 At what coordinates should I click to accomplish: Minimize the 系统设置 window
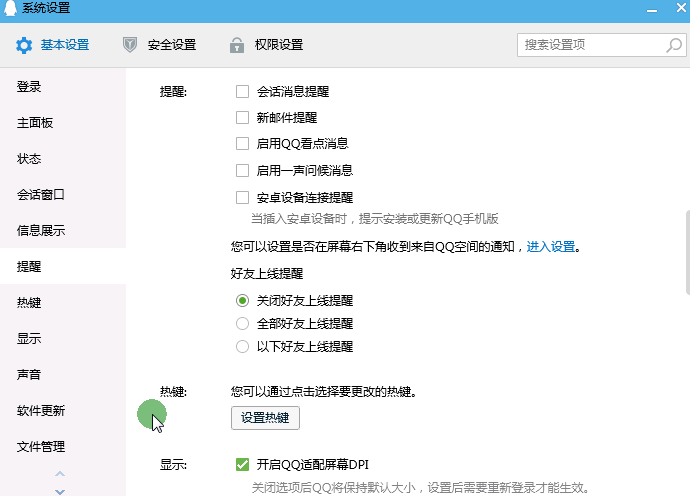coord(652,10)
